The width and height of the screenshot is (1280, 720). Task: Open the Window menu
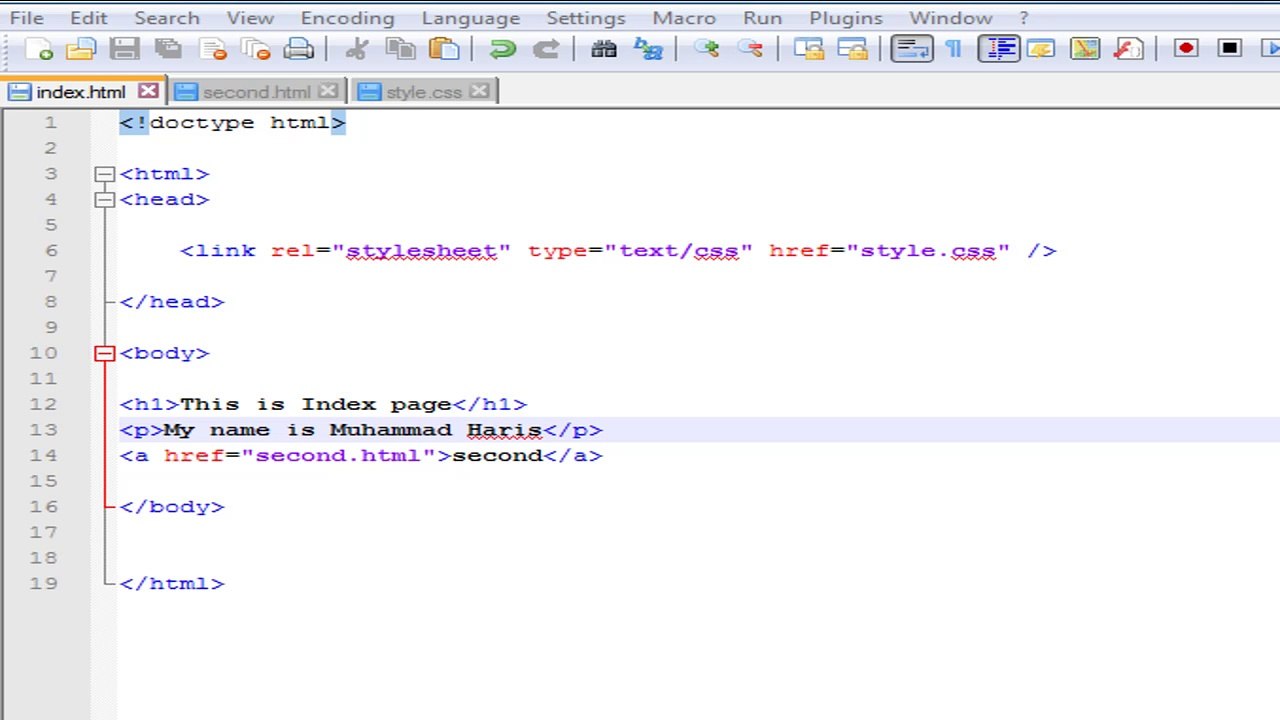tap(951, 18)
